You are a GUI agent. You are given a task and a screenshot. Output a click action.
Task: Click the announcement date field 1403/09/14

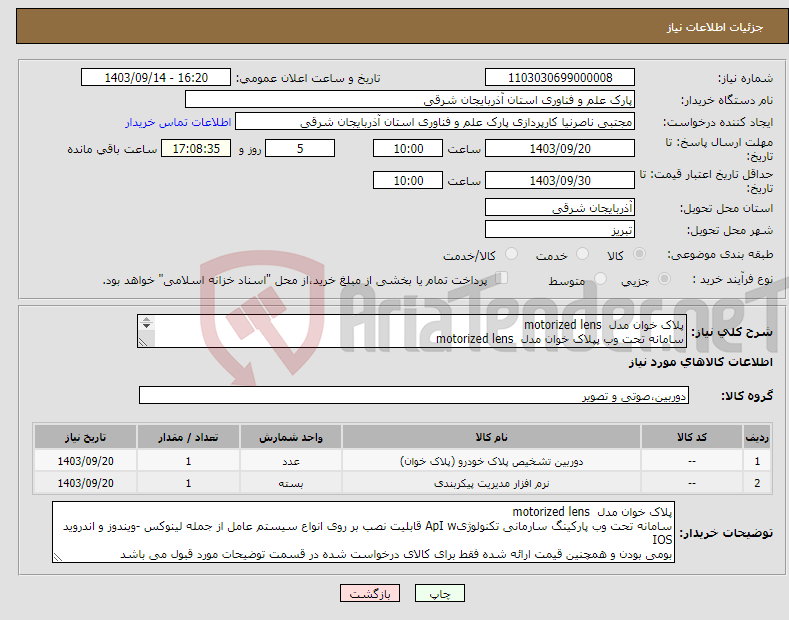[156, 78]
